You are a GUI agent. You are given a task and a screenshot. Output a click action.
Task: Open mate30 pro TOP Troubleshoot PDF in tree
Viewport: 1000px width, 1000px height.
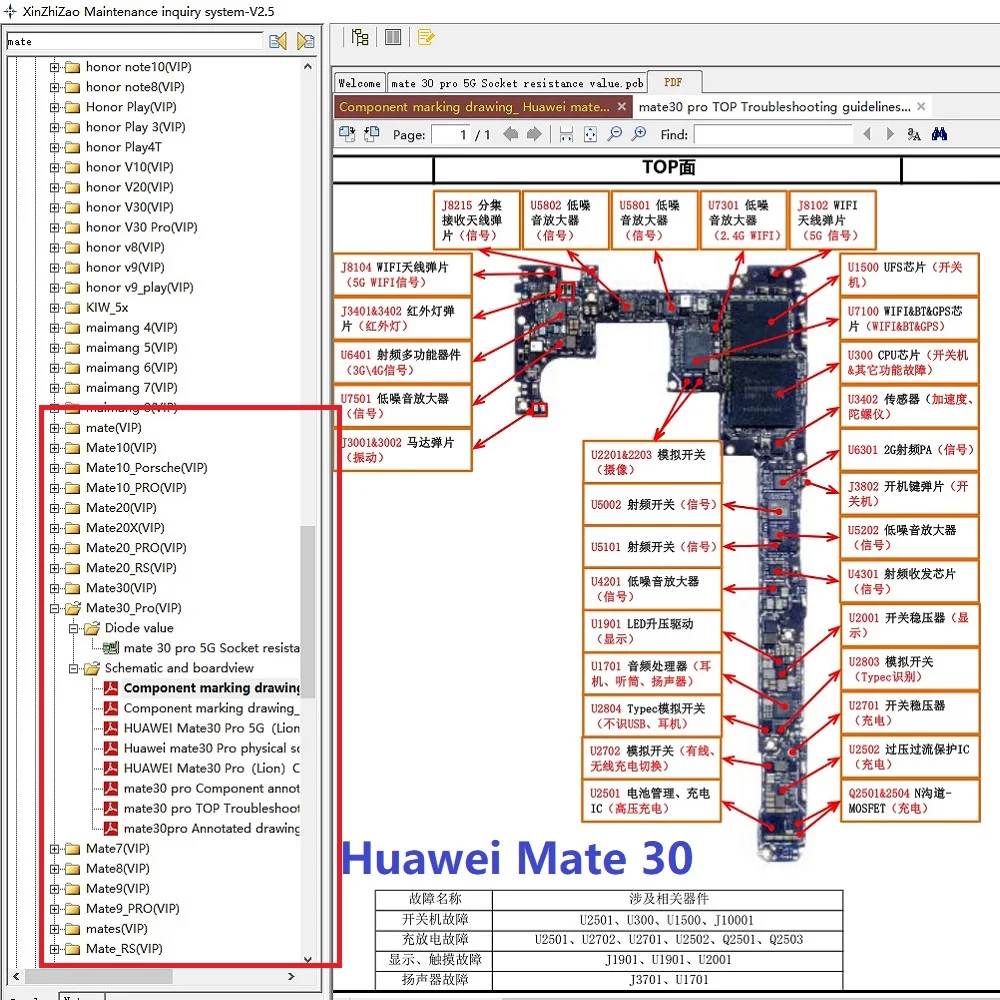click(211, 808)
